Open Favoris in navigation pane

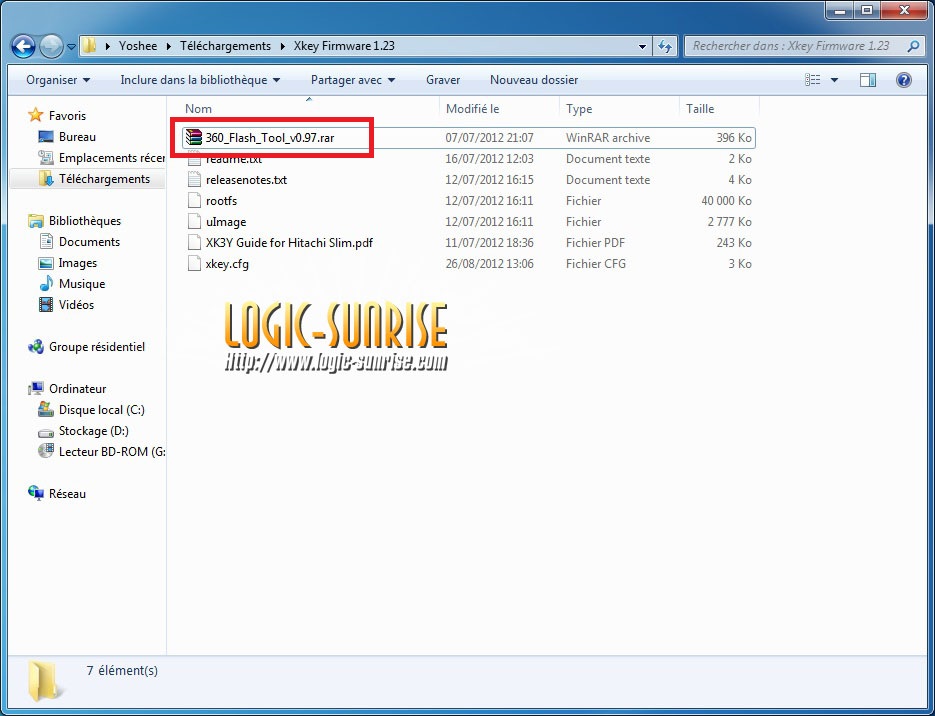[67, 116]
